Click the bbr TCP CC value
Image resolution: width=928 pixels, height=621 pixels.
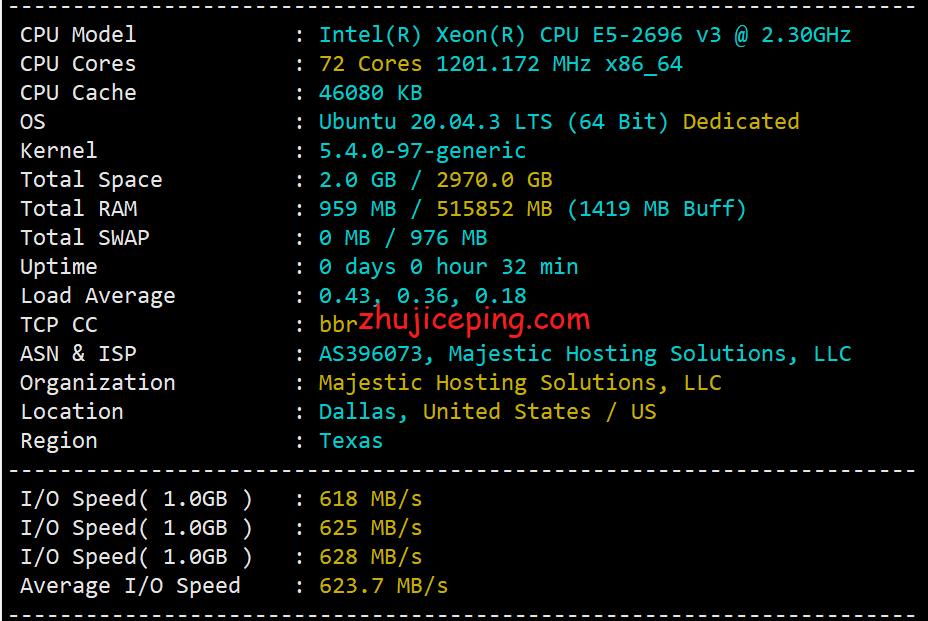337,325
